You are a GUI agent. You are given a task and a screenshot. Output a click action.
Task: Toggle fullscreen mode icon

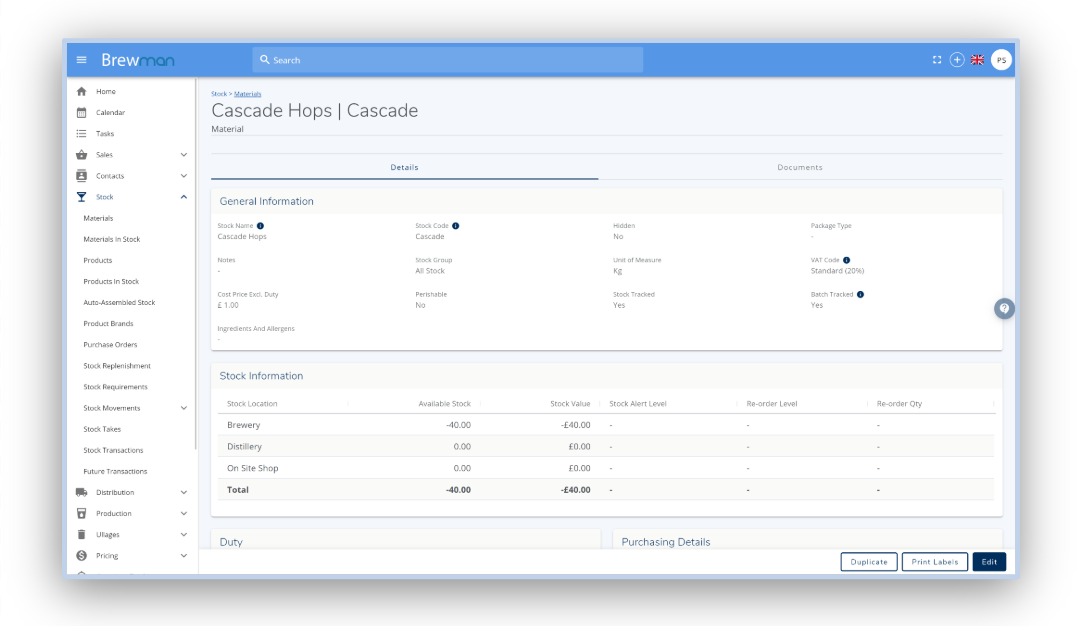point(937,60)
